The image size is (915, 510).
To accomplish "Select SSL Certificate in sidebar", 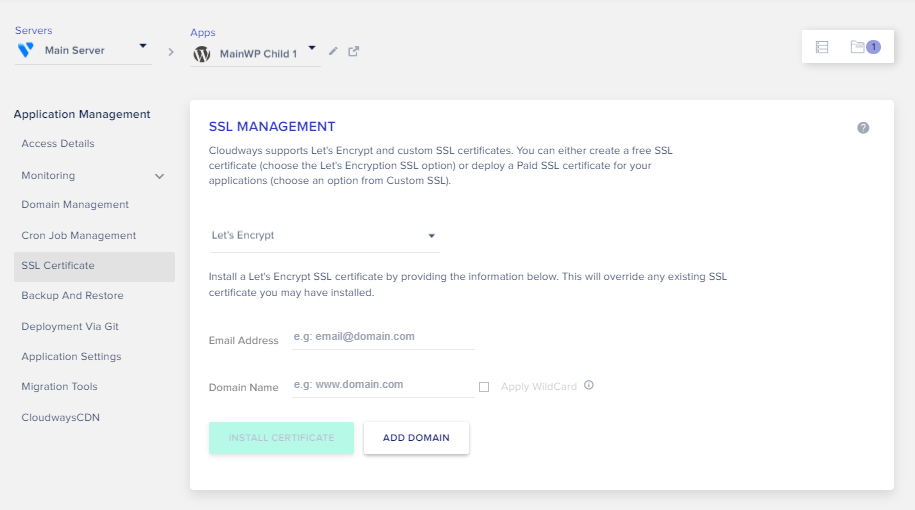I will point(94,267).
